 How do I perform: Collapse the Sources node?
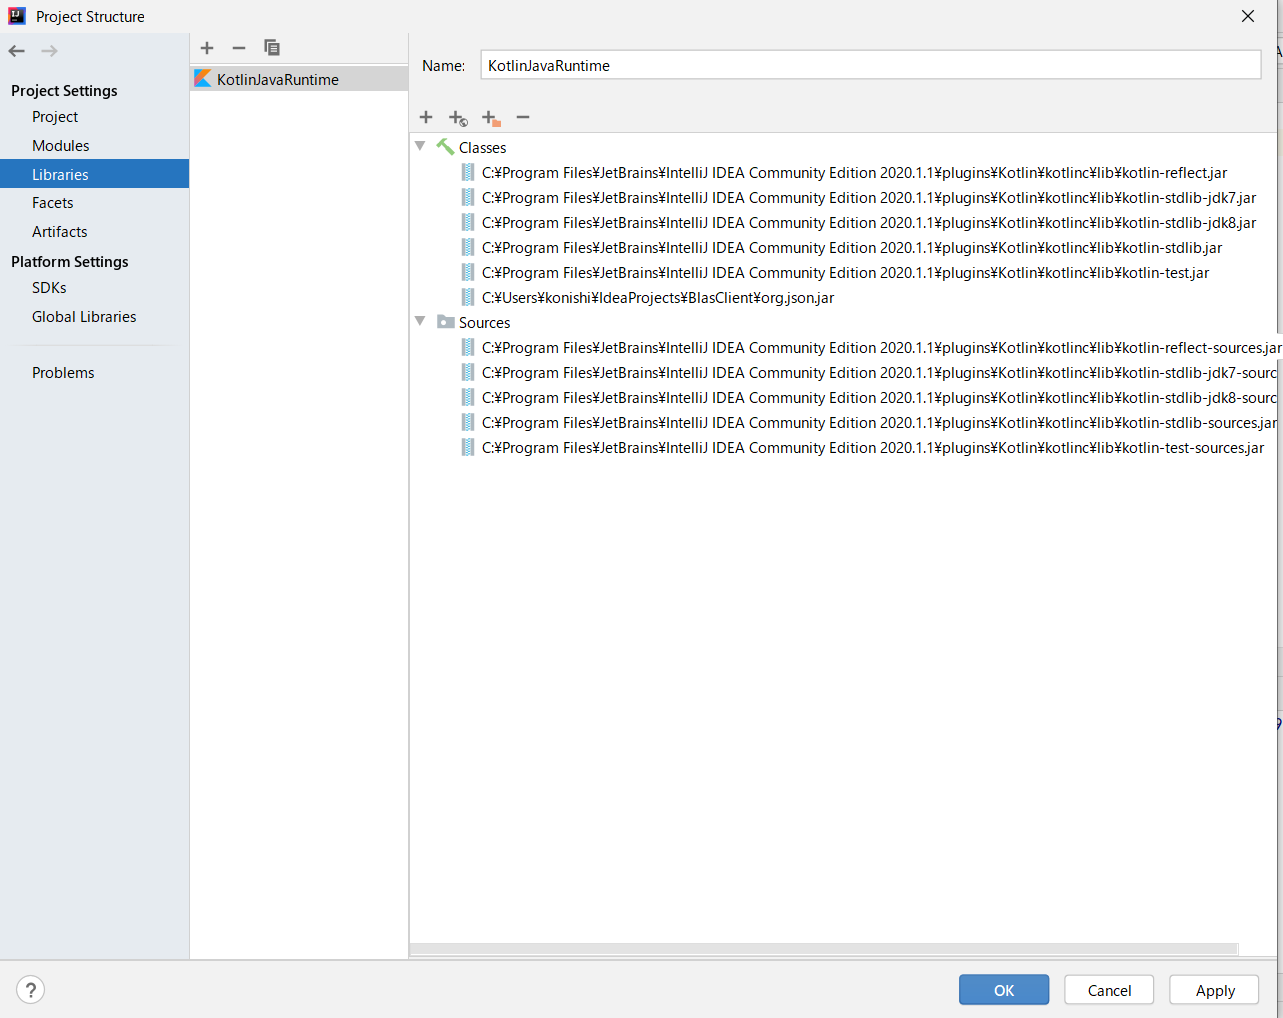(420, 321)
